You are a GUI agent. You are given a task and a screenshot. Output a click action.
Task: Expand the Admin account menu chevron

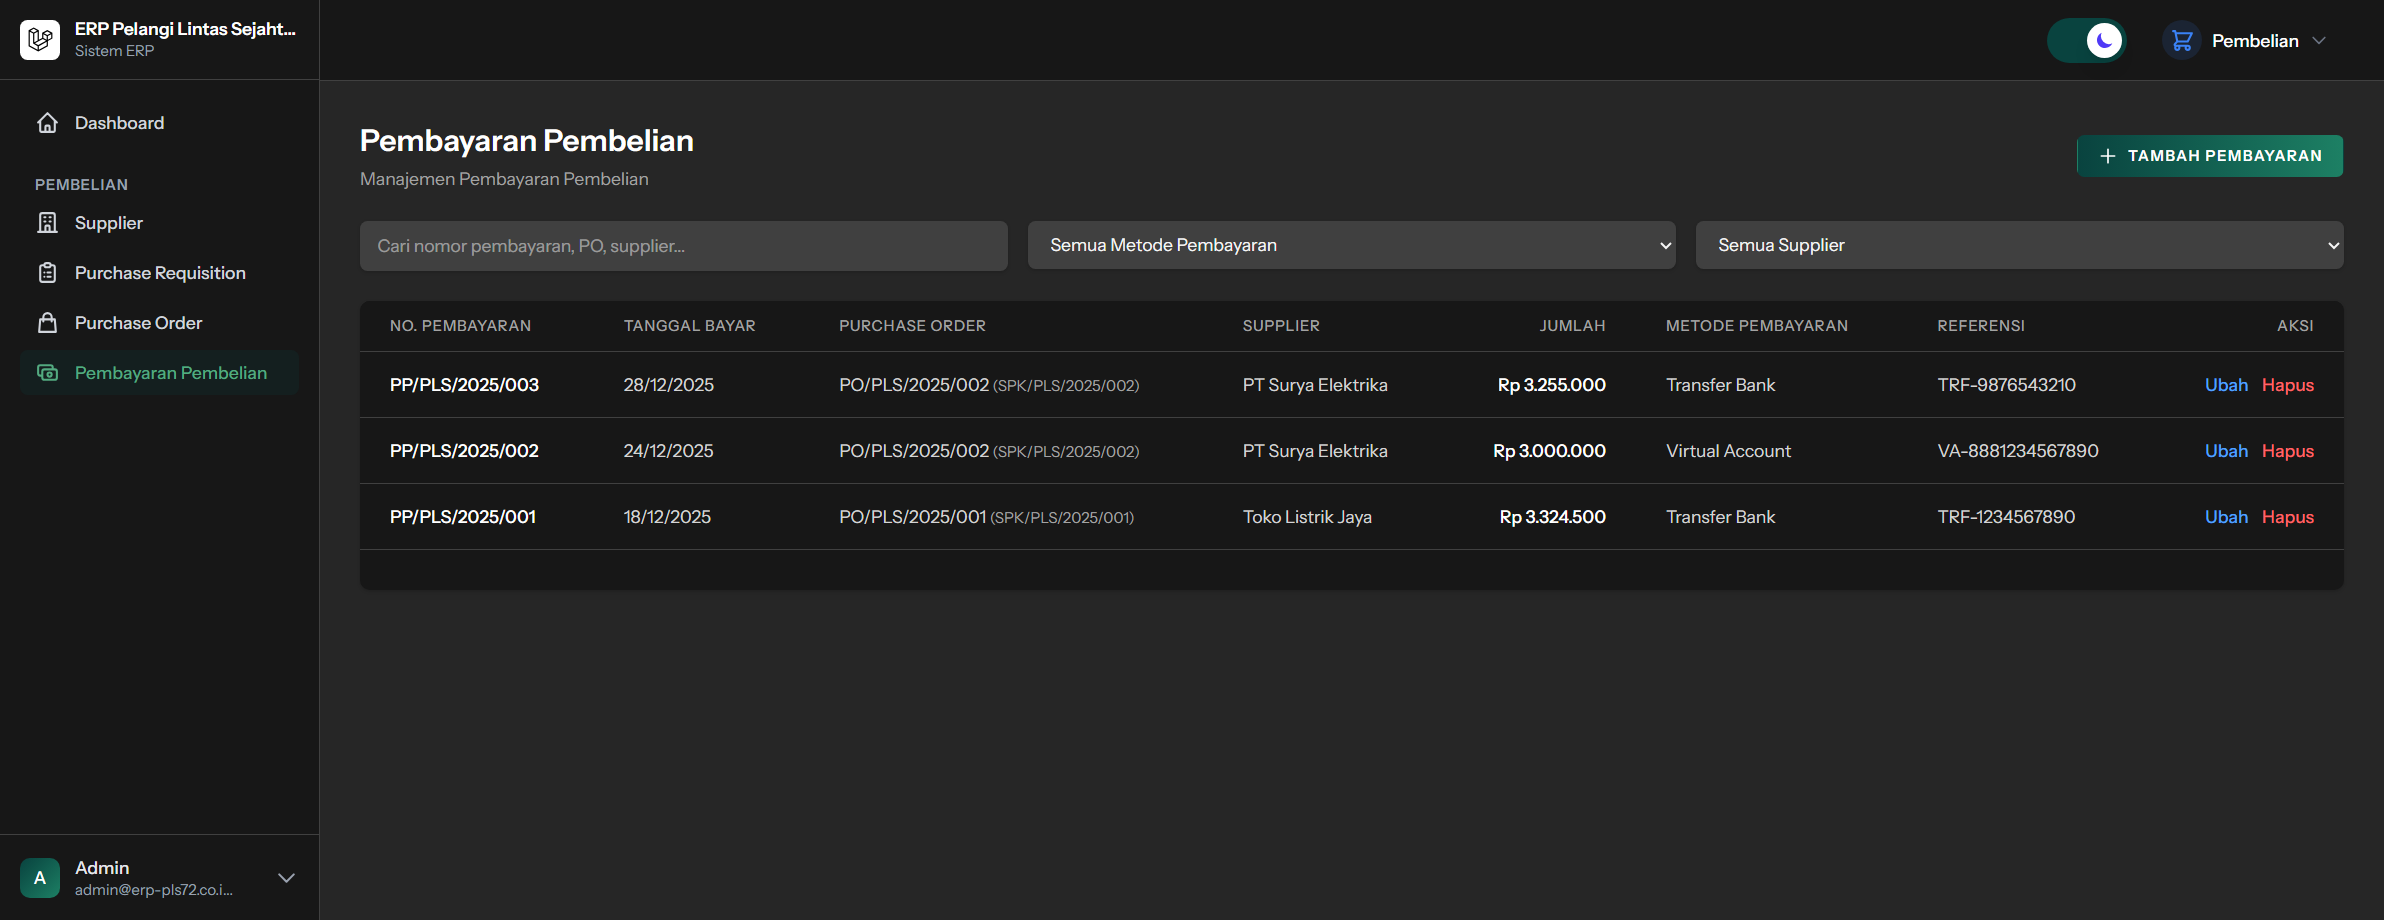tap(286, 878)
